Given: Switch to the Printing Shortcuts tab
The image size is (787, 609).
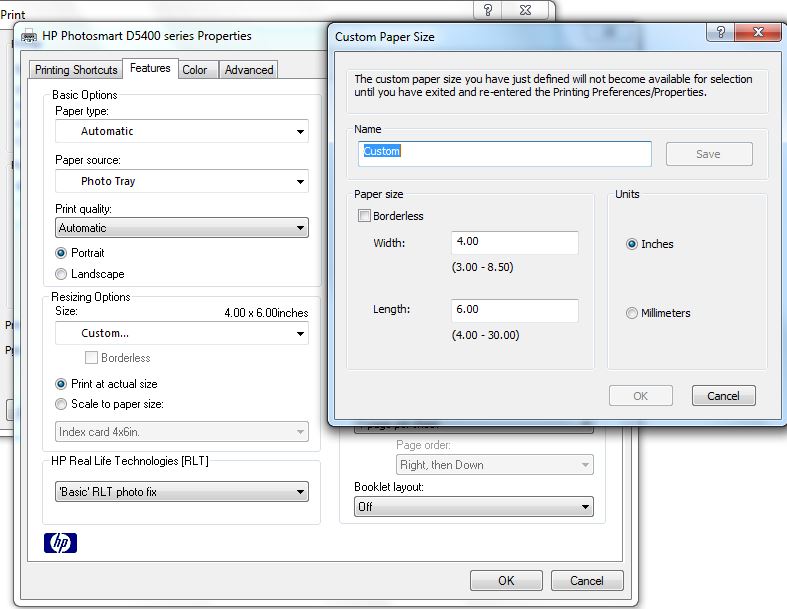Looking at the screenshot, I should (x=76, y=70).
